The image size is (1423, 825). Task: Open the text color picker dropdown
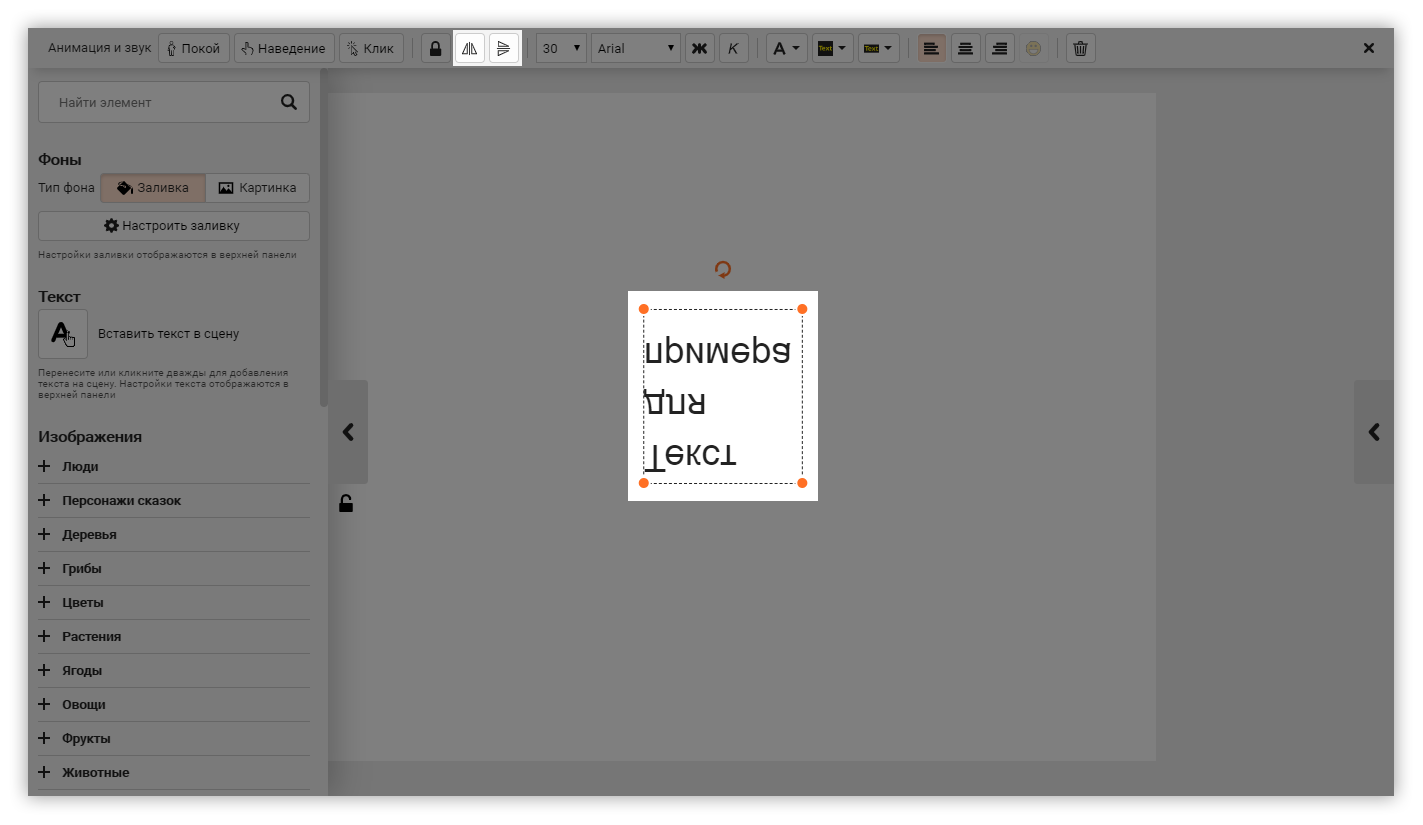point(787,48)
